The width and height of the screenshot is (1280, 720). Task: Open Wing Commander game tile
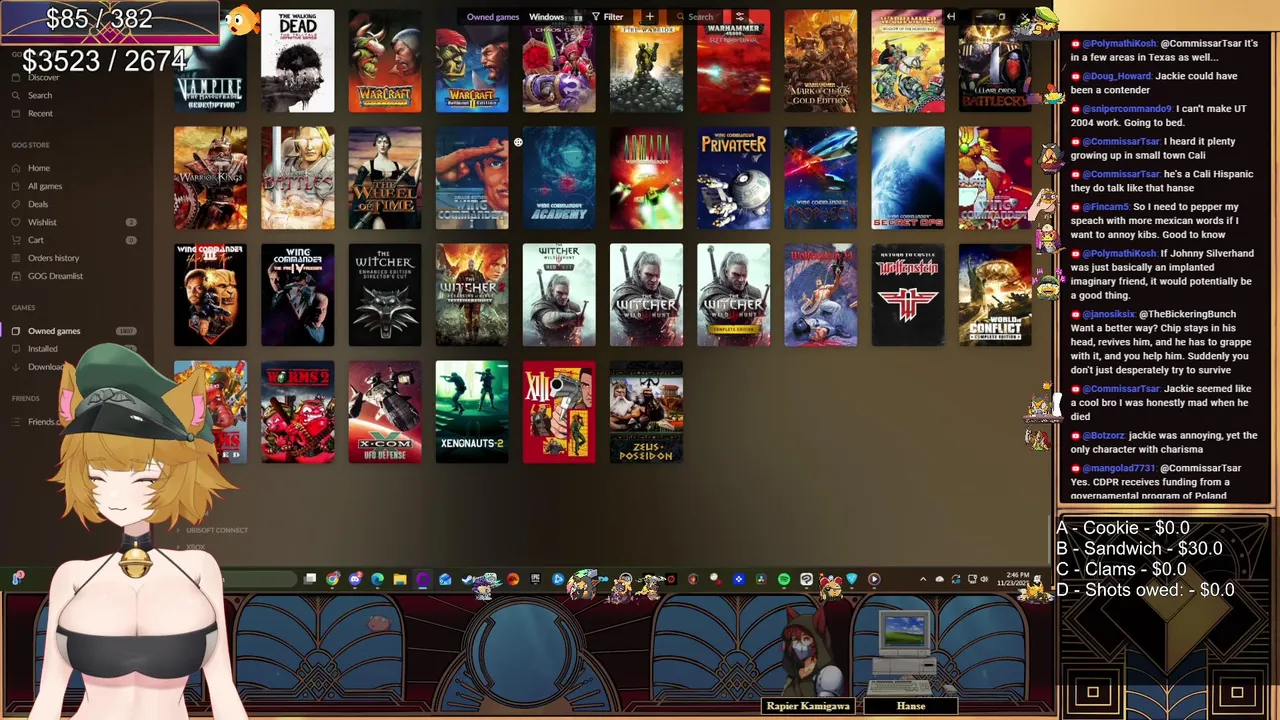(x=472, y=178)
